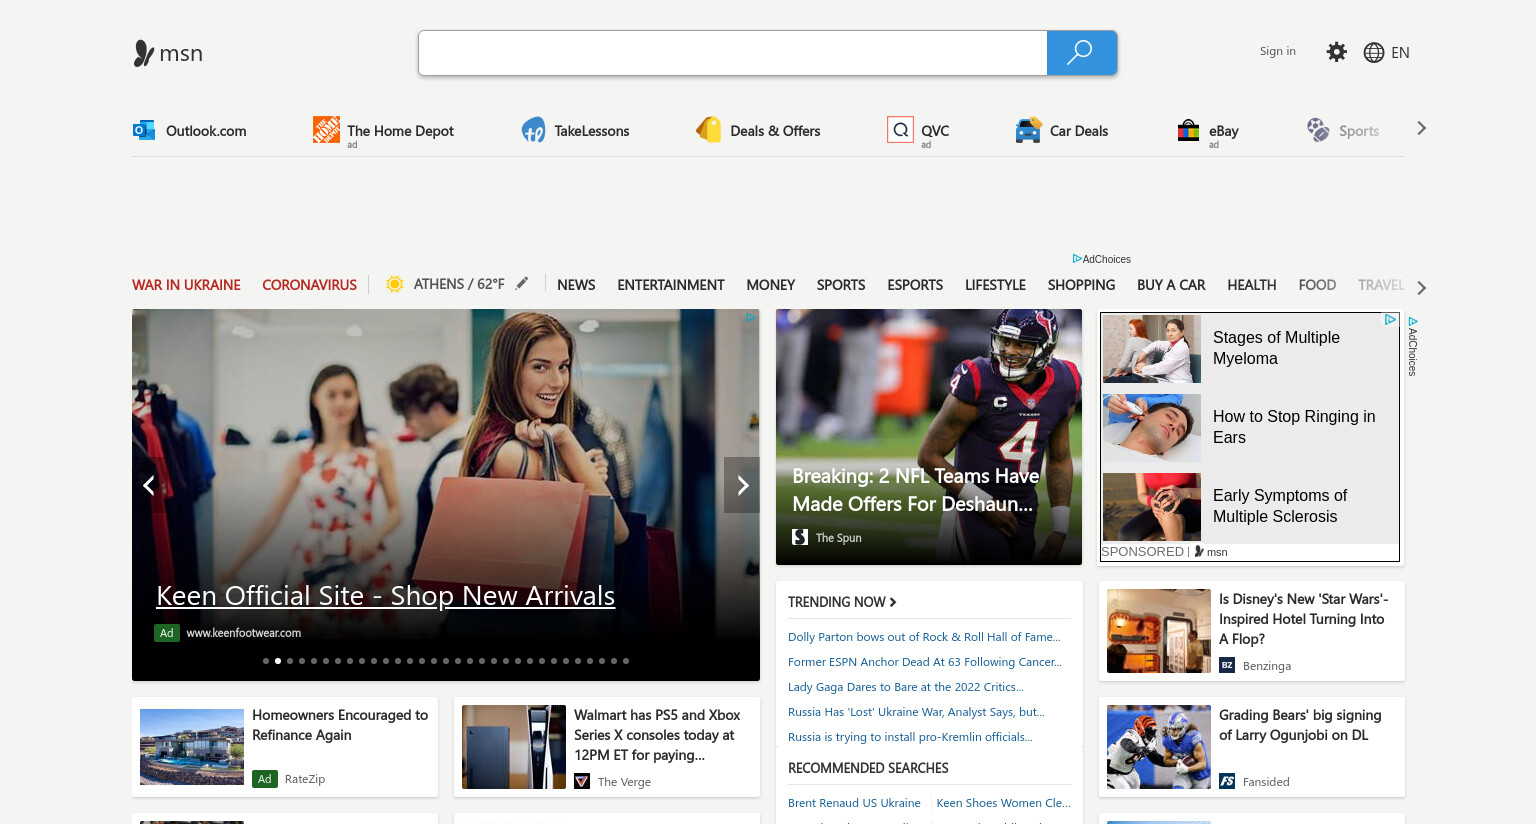
Task: Click EN language selector
Action: coord(1400,53)
